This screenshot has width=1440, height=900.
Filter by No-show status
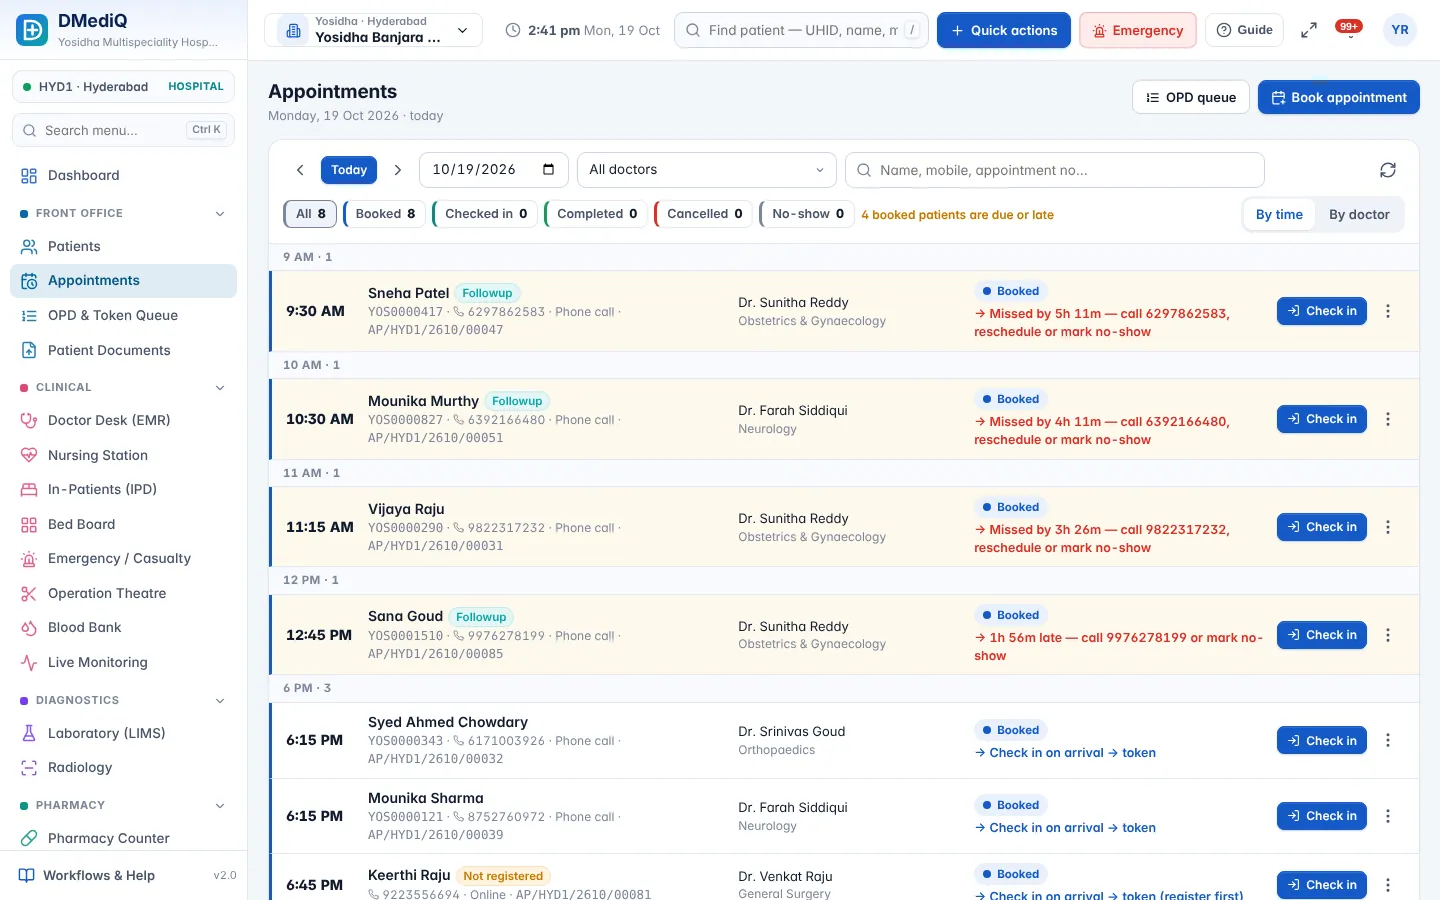tap(807, 214)
